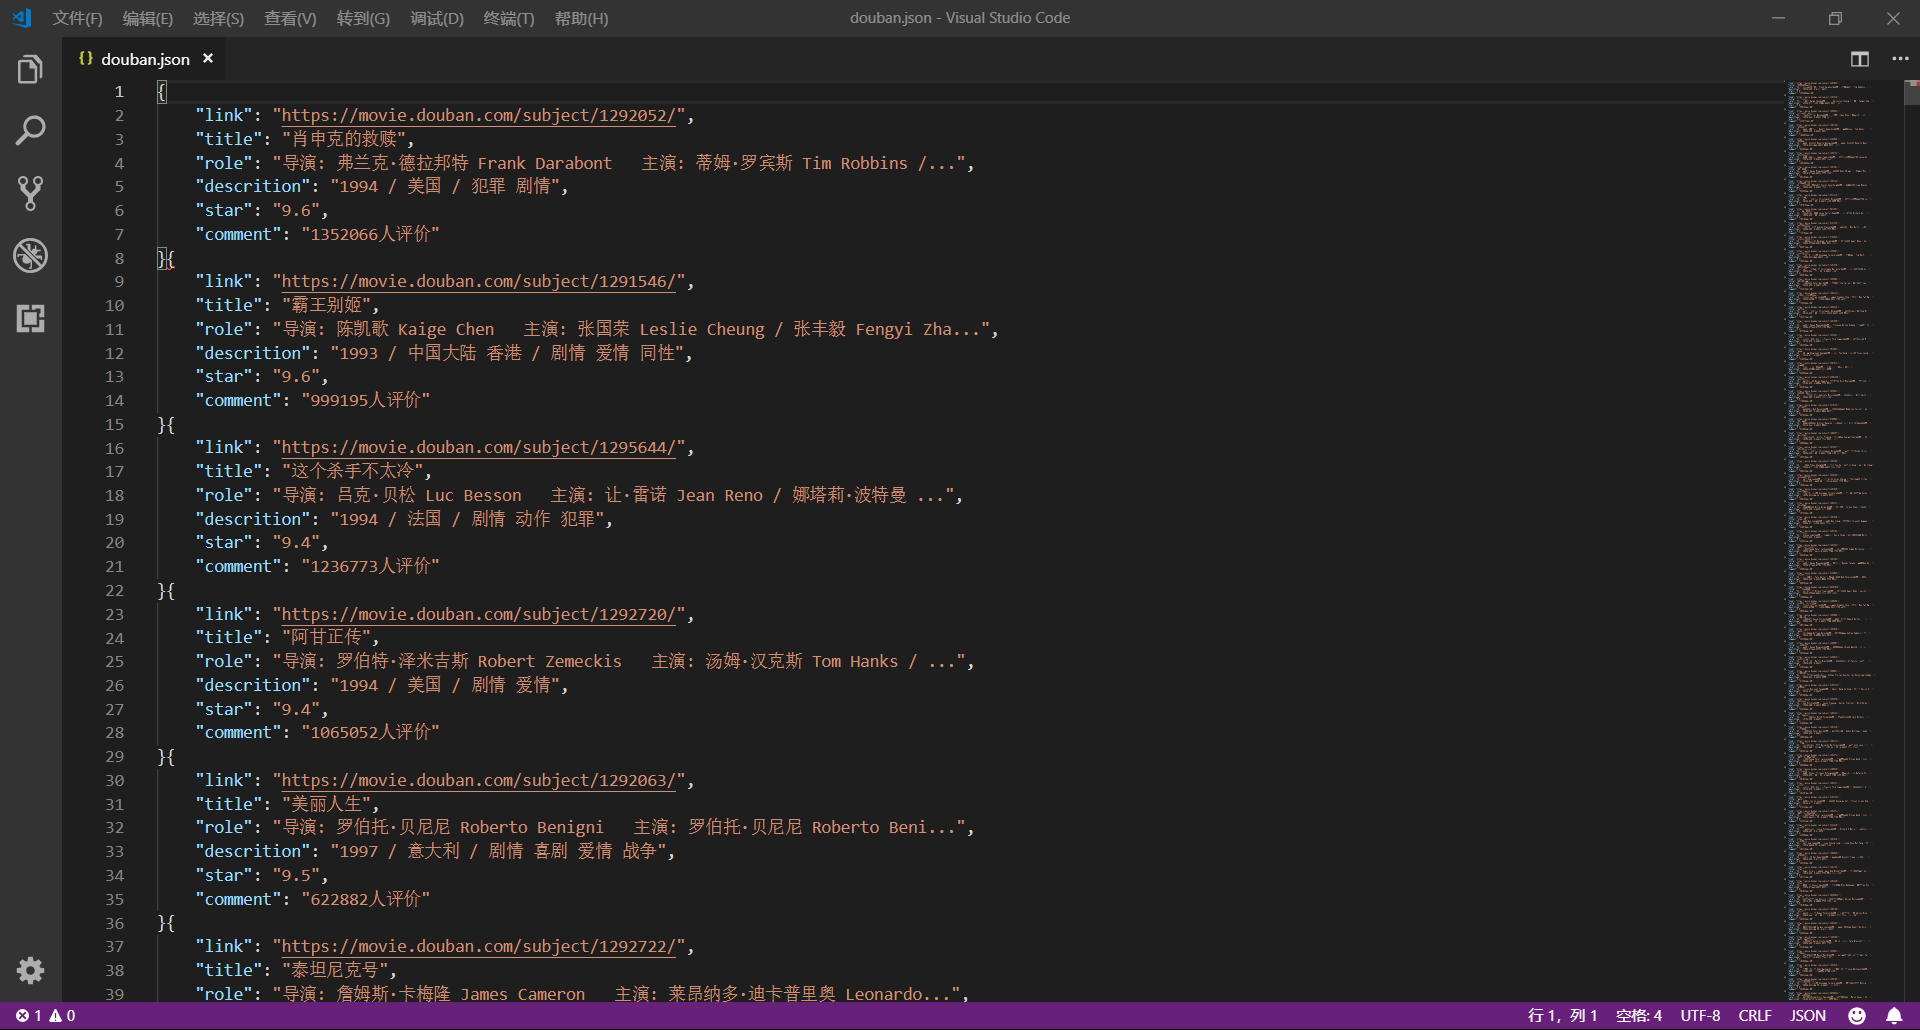Open the Source Control view

click(30, 193)
